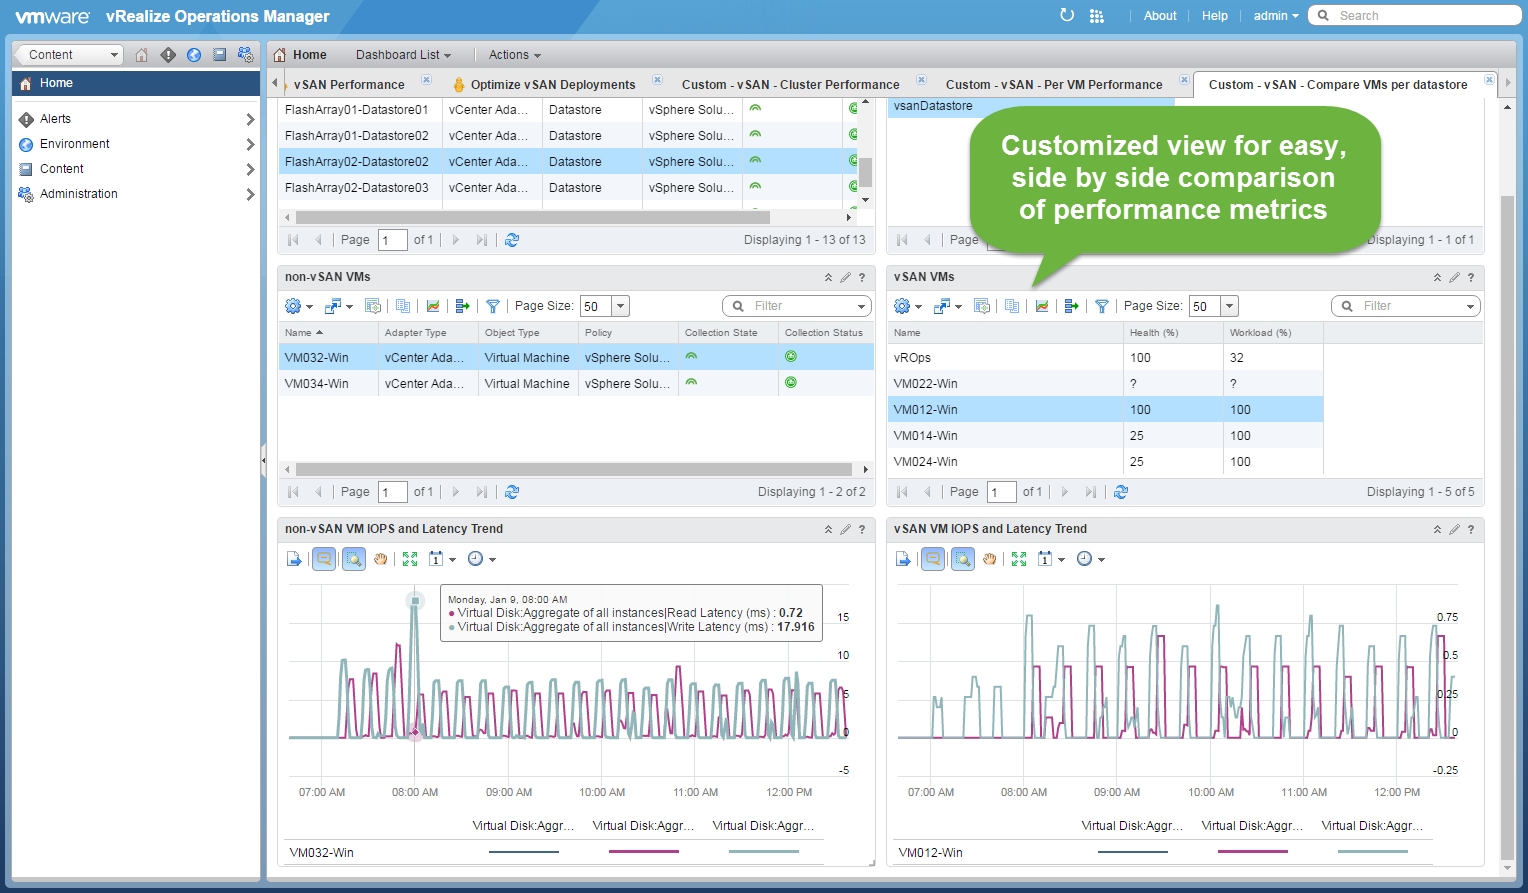Screen dimensions: 1528x893
Task: Select VM034-Win row in non-vSAN VMs
Action: [576, 383]
